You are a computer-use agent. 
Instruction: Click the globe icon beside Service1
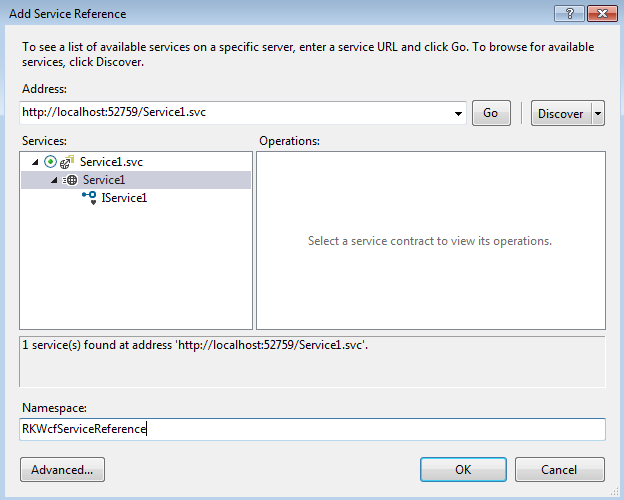72,180
